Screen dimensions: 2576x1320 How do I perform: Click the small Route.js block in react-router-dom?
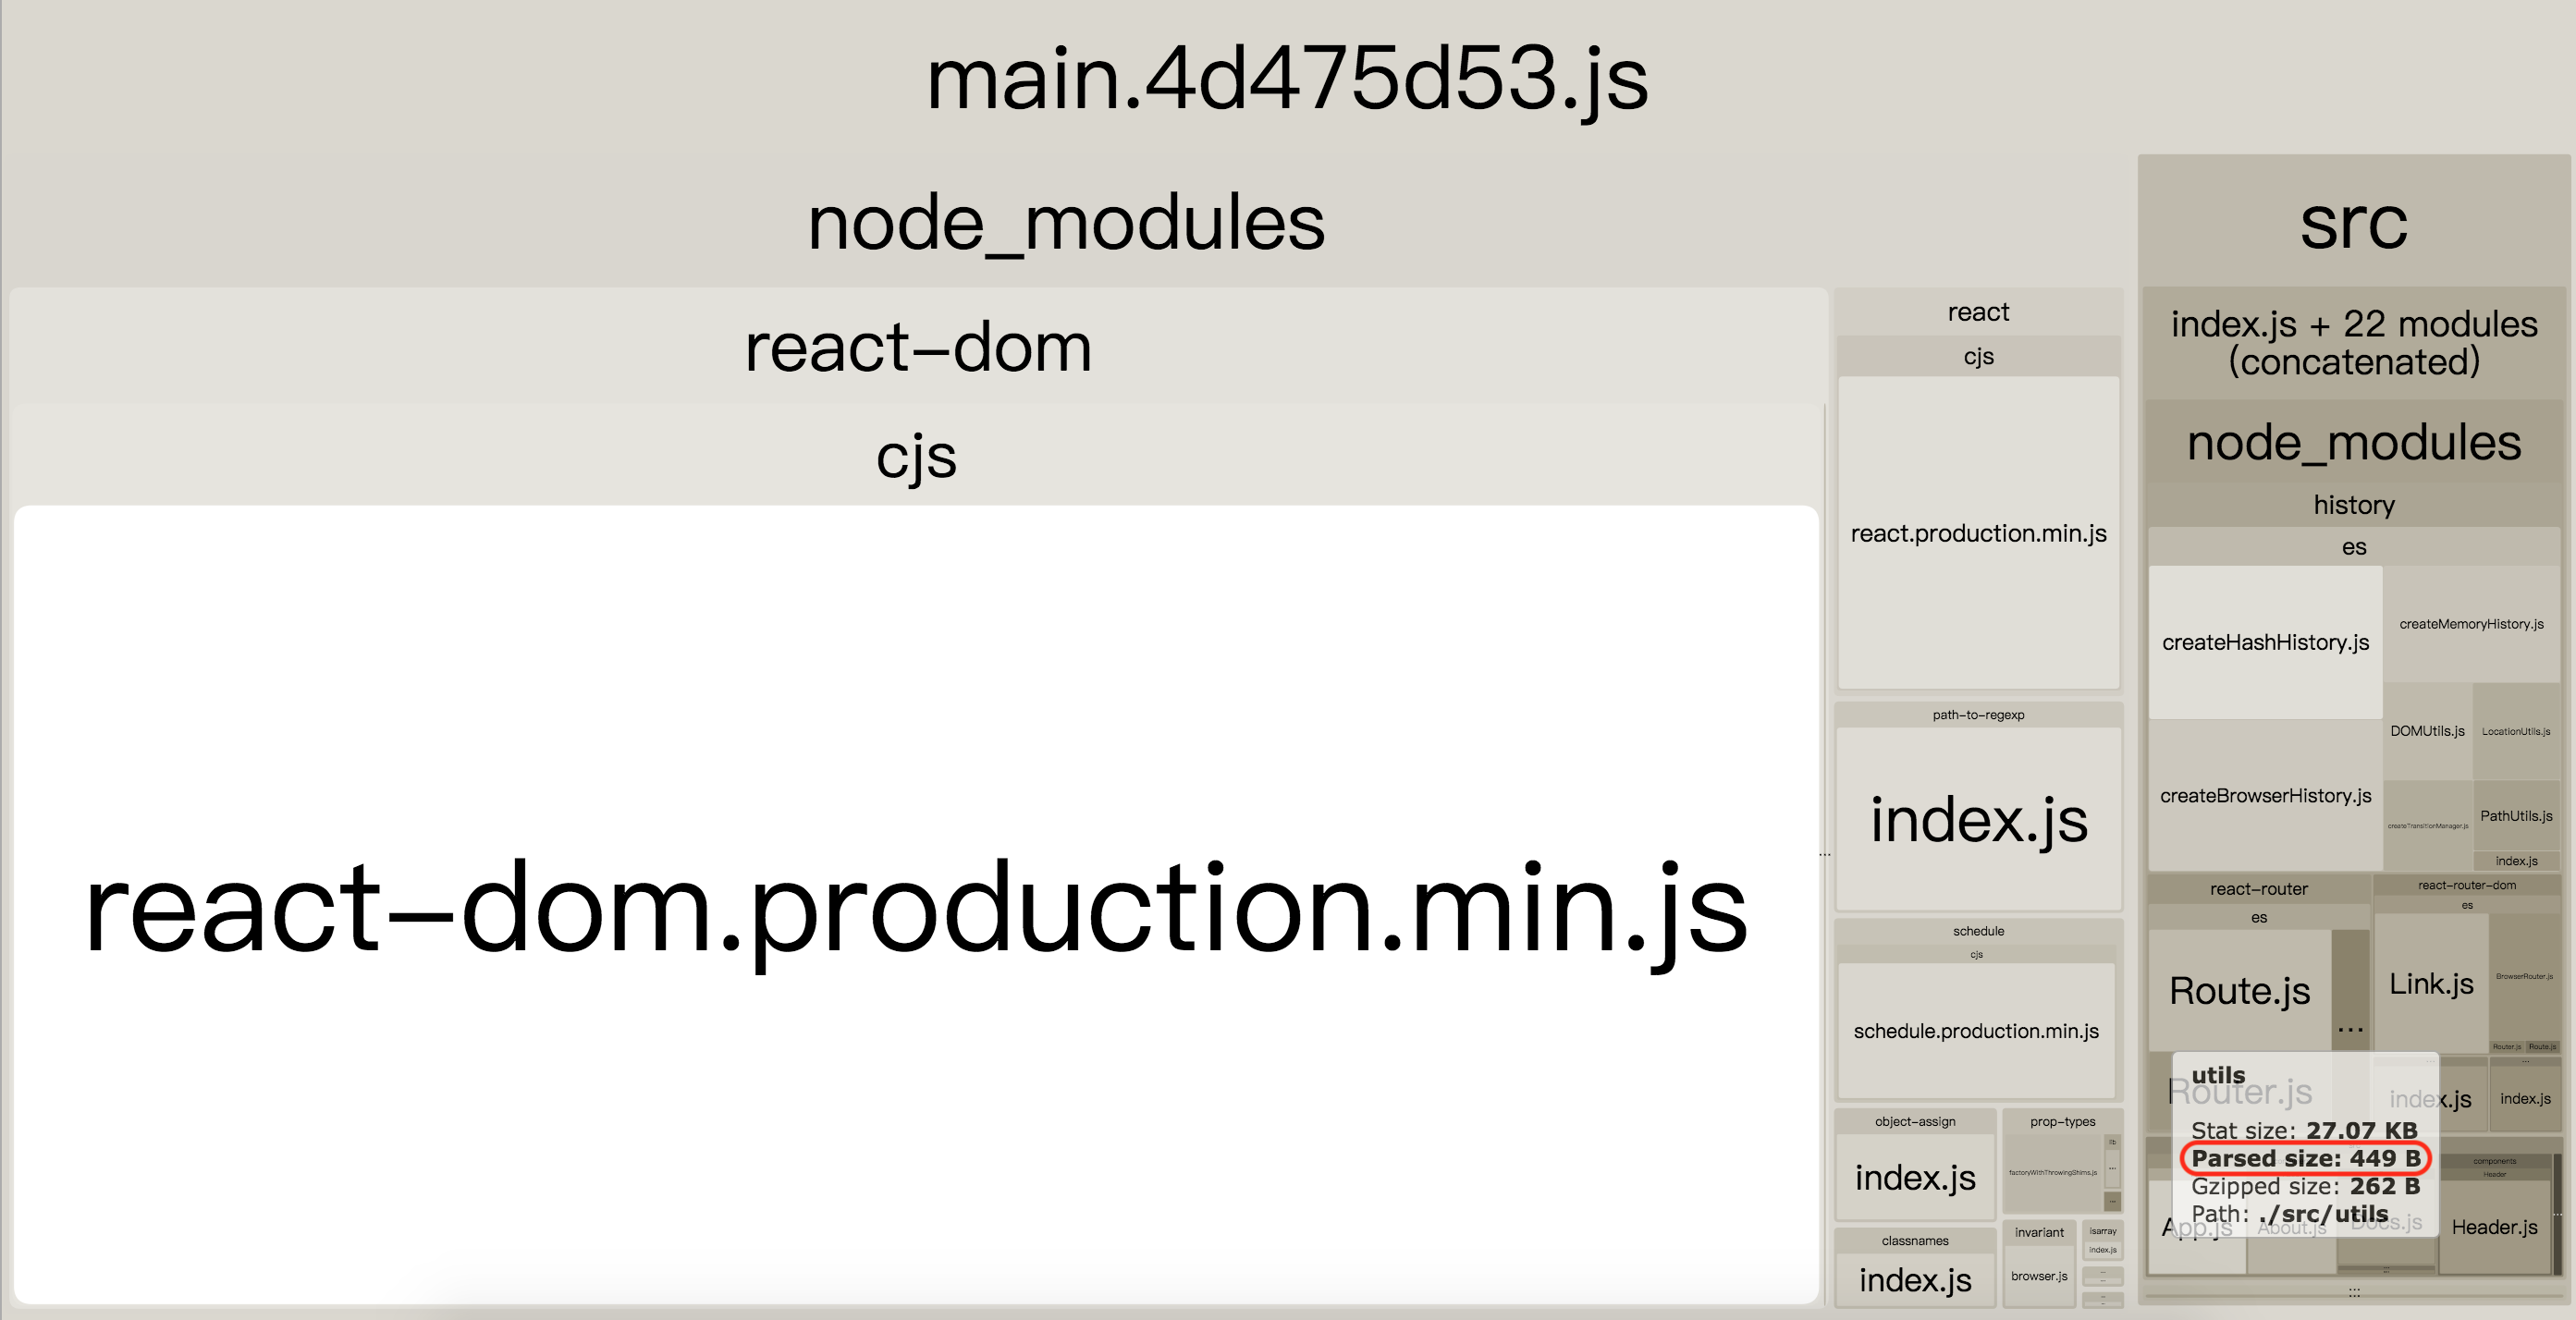[x=2542, y=1047]
